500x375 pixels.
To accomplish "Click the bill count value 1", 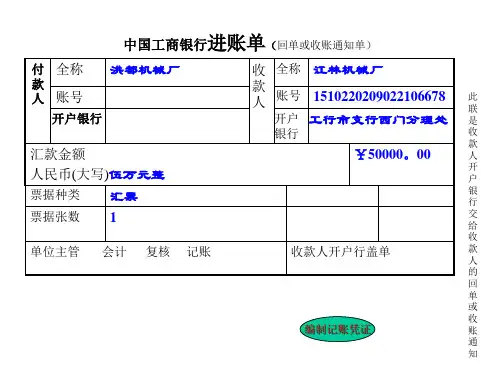I will (x=113, y=217).
